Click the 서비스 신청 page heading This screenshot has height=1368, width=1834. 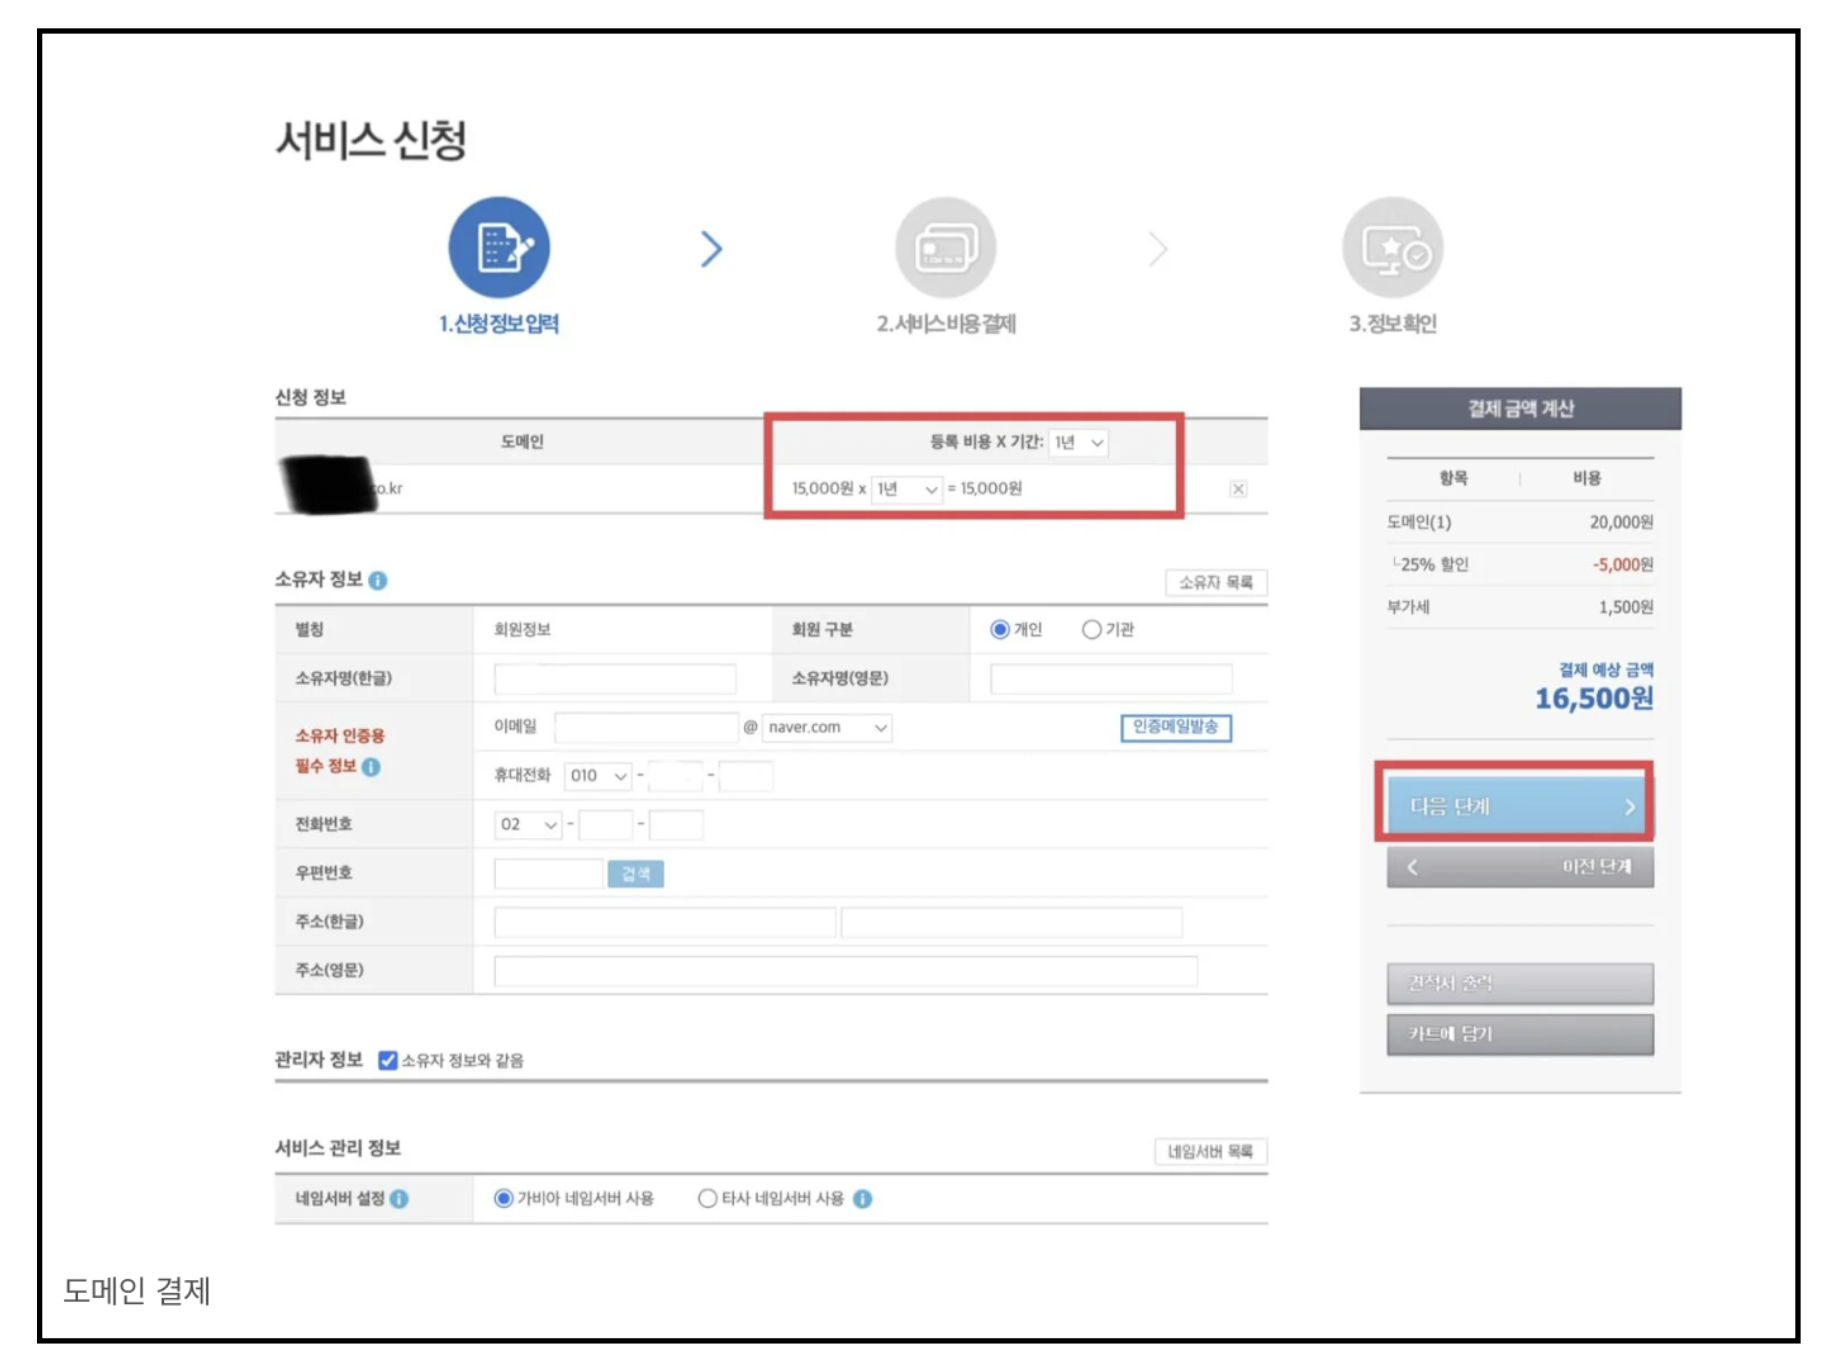pos(371,140)
